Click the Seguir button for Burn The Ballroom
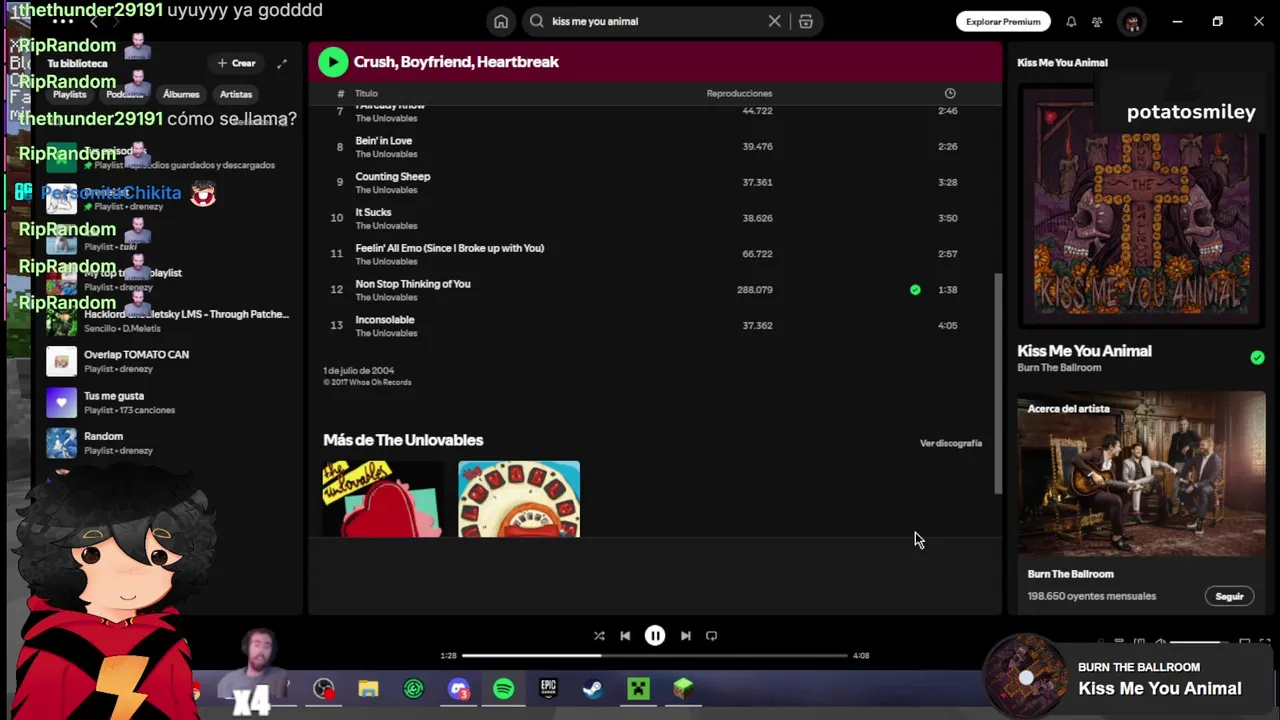1280x720 pixels. tap(1229, 596)
